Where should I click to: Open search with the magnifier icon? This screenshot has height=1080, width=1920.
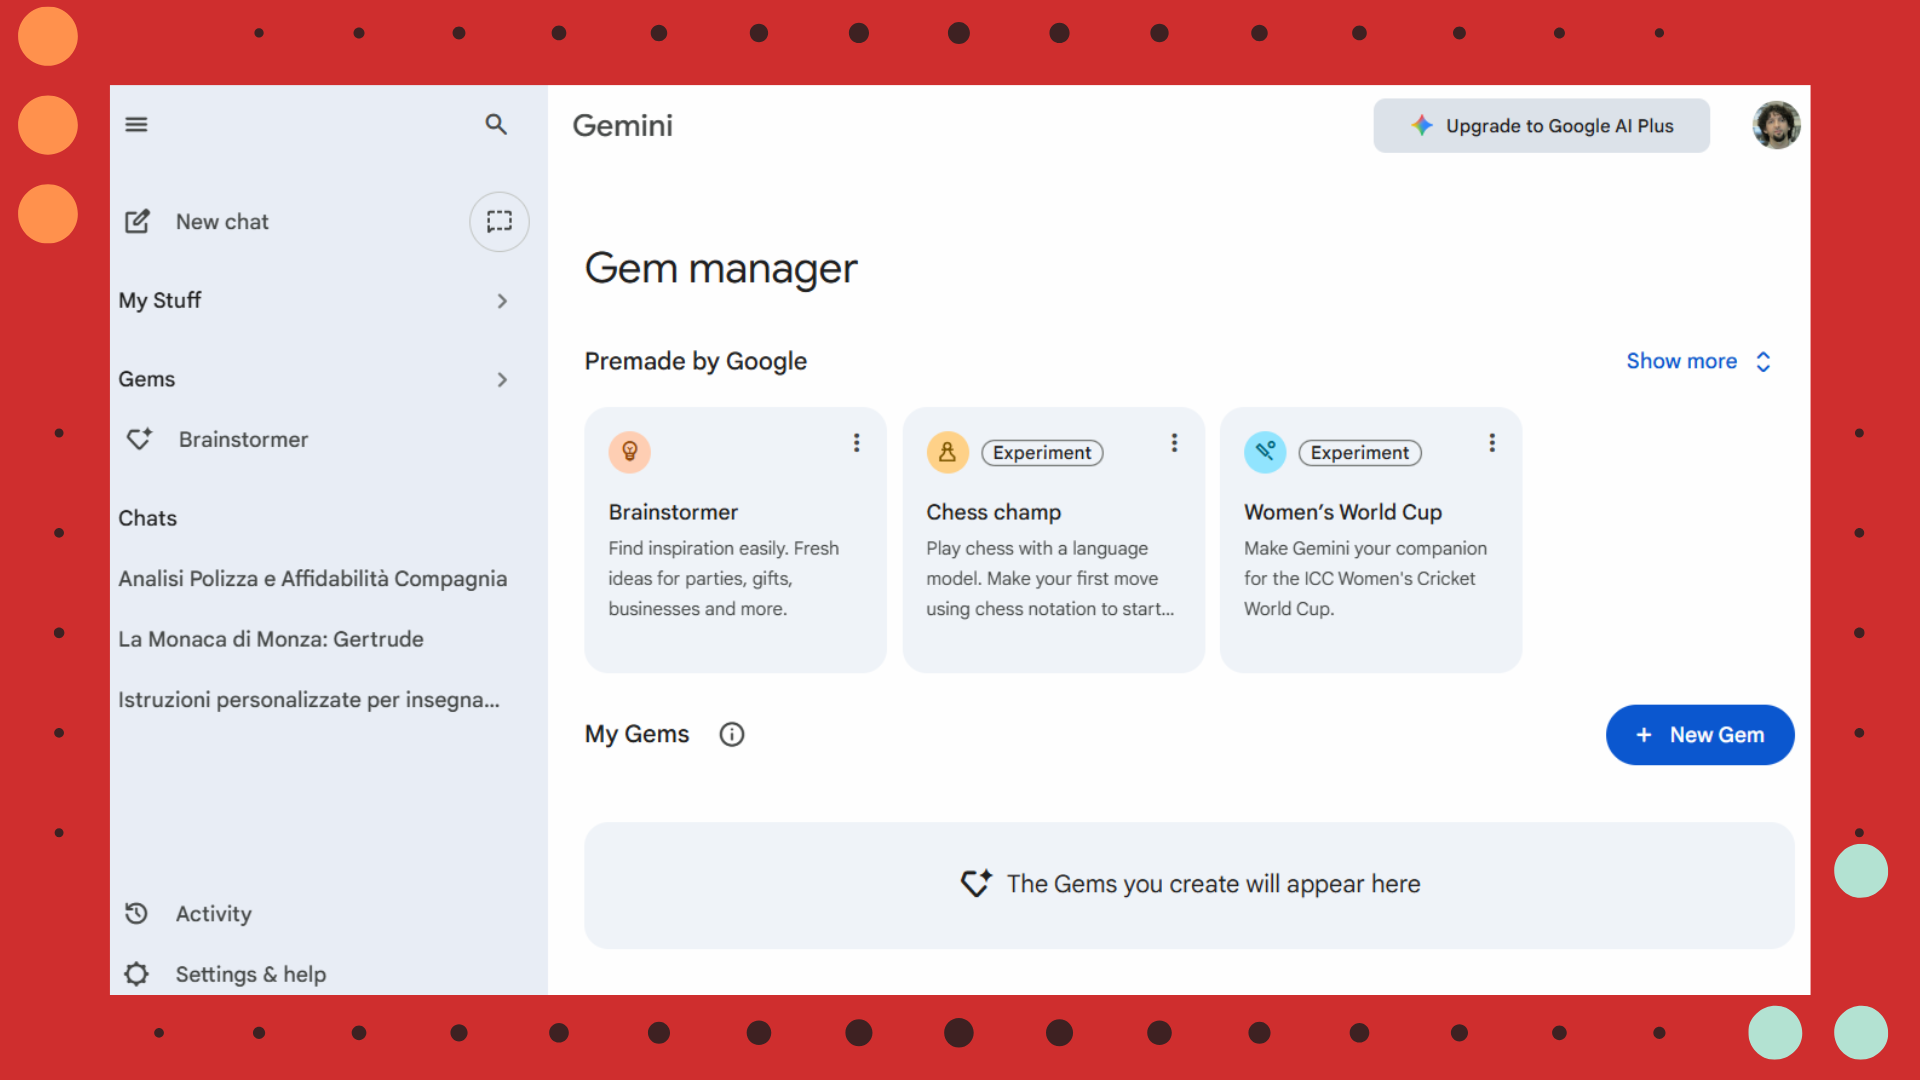496,125
